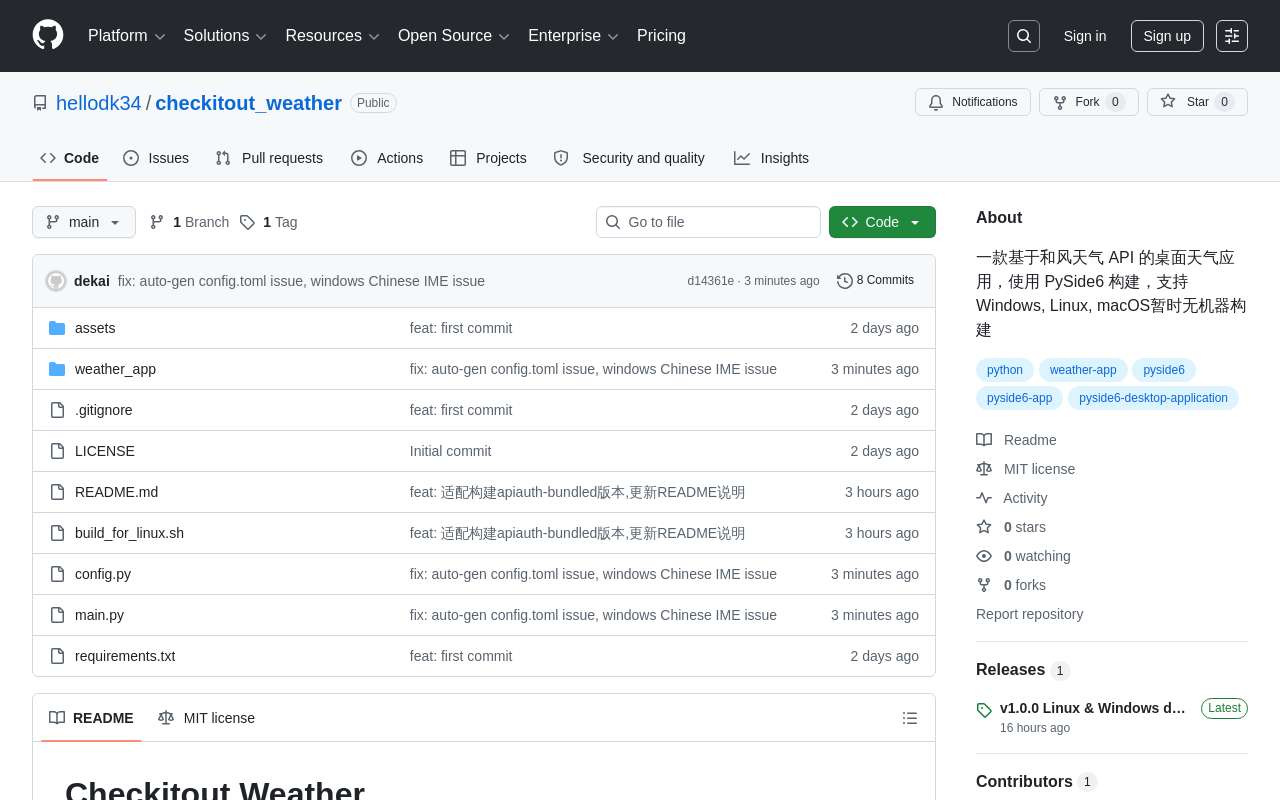Click the dekai avatar icon
Screen dimensions: 1280x800
pyautogui.click(x=56, y=281)
